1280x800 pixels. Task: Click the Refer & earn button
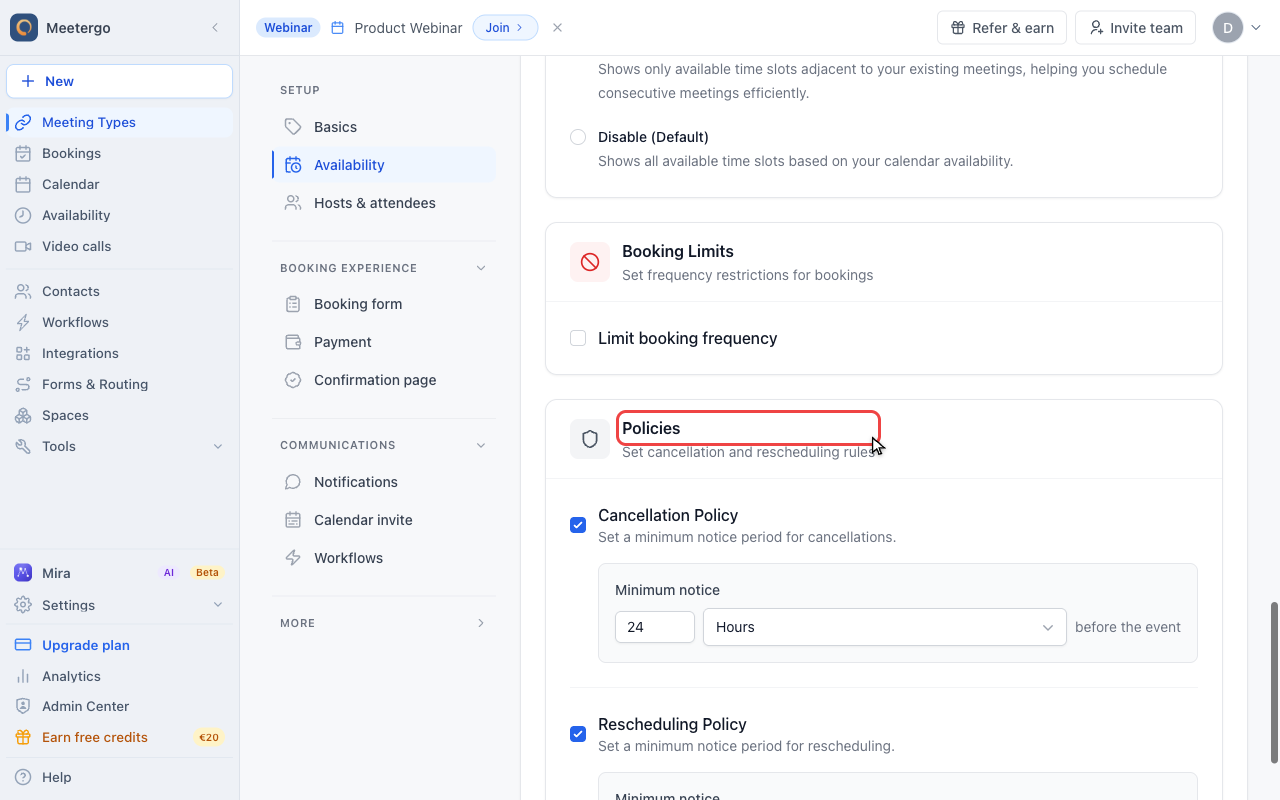pos(1002,28)
